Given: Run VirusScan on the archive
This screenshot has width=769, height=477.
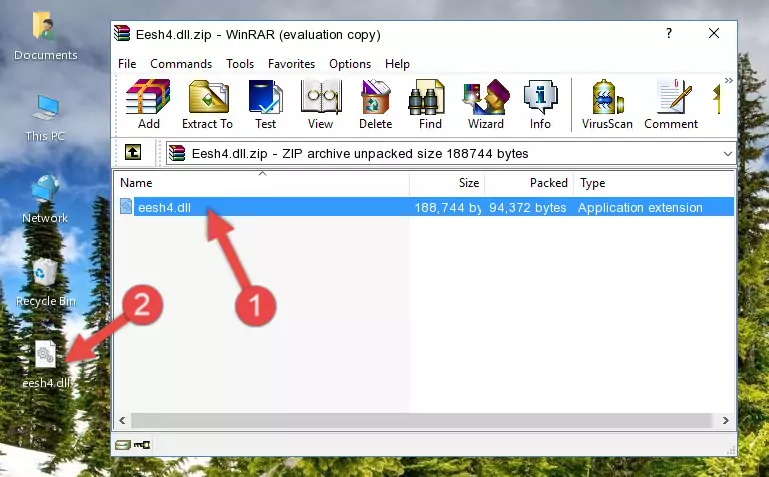Looking at the screenshot, I should click(607, 104).
